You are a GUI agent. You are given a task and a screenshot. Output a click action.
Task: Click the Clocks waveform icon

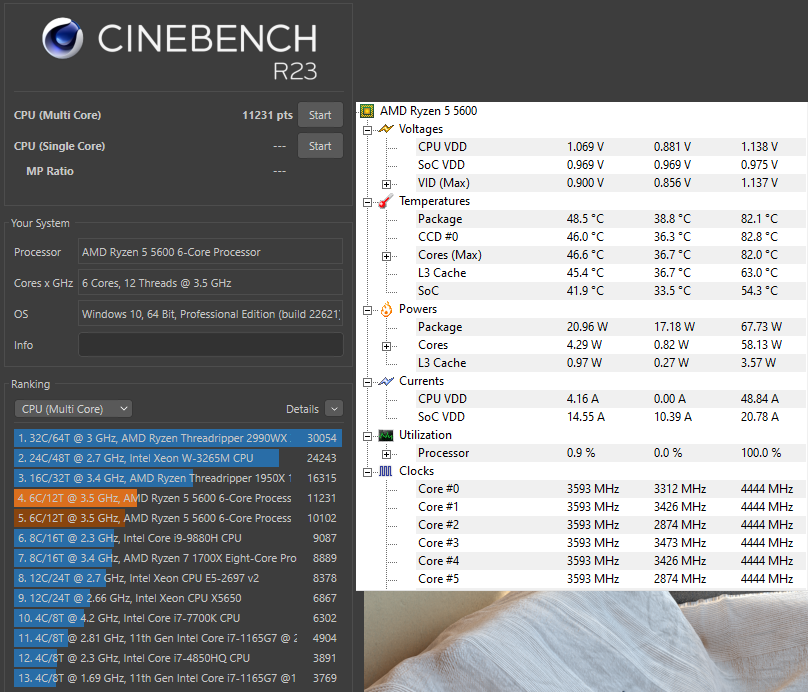click(x=386, y=471)
